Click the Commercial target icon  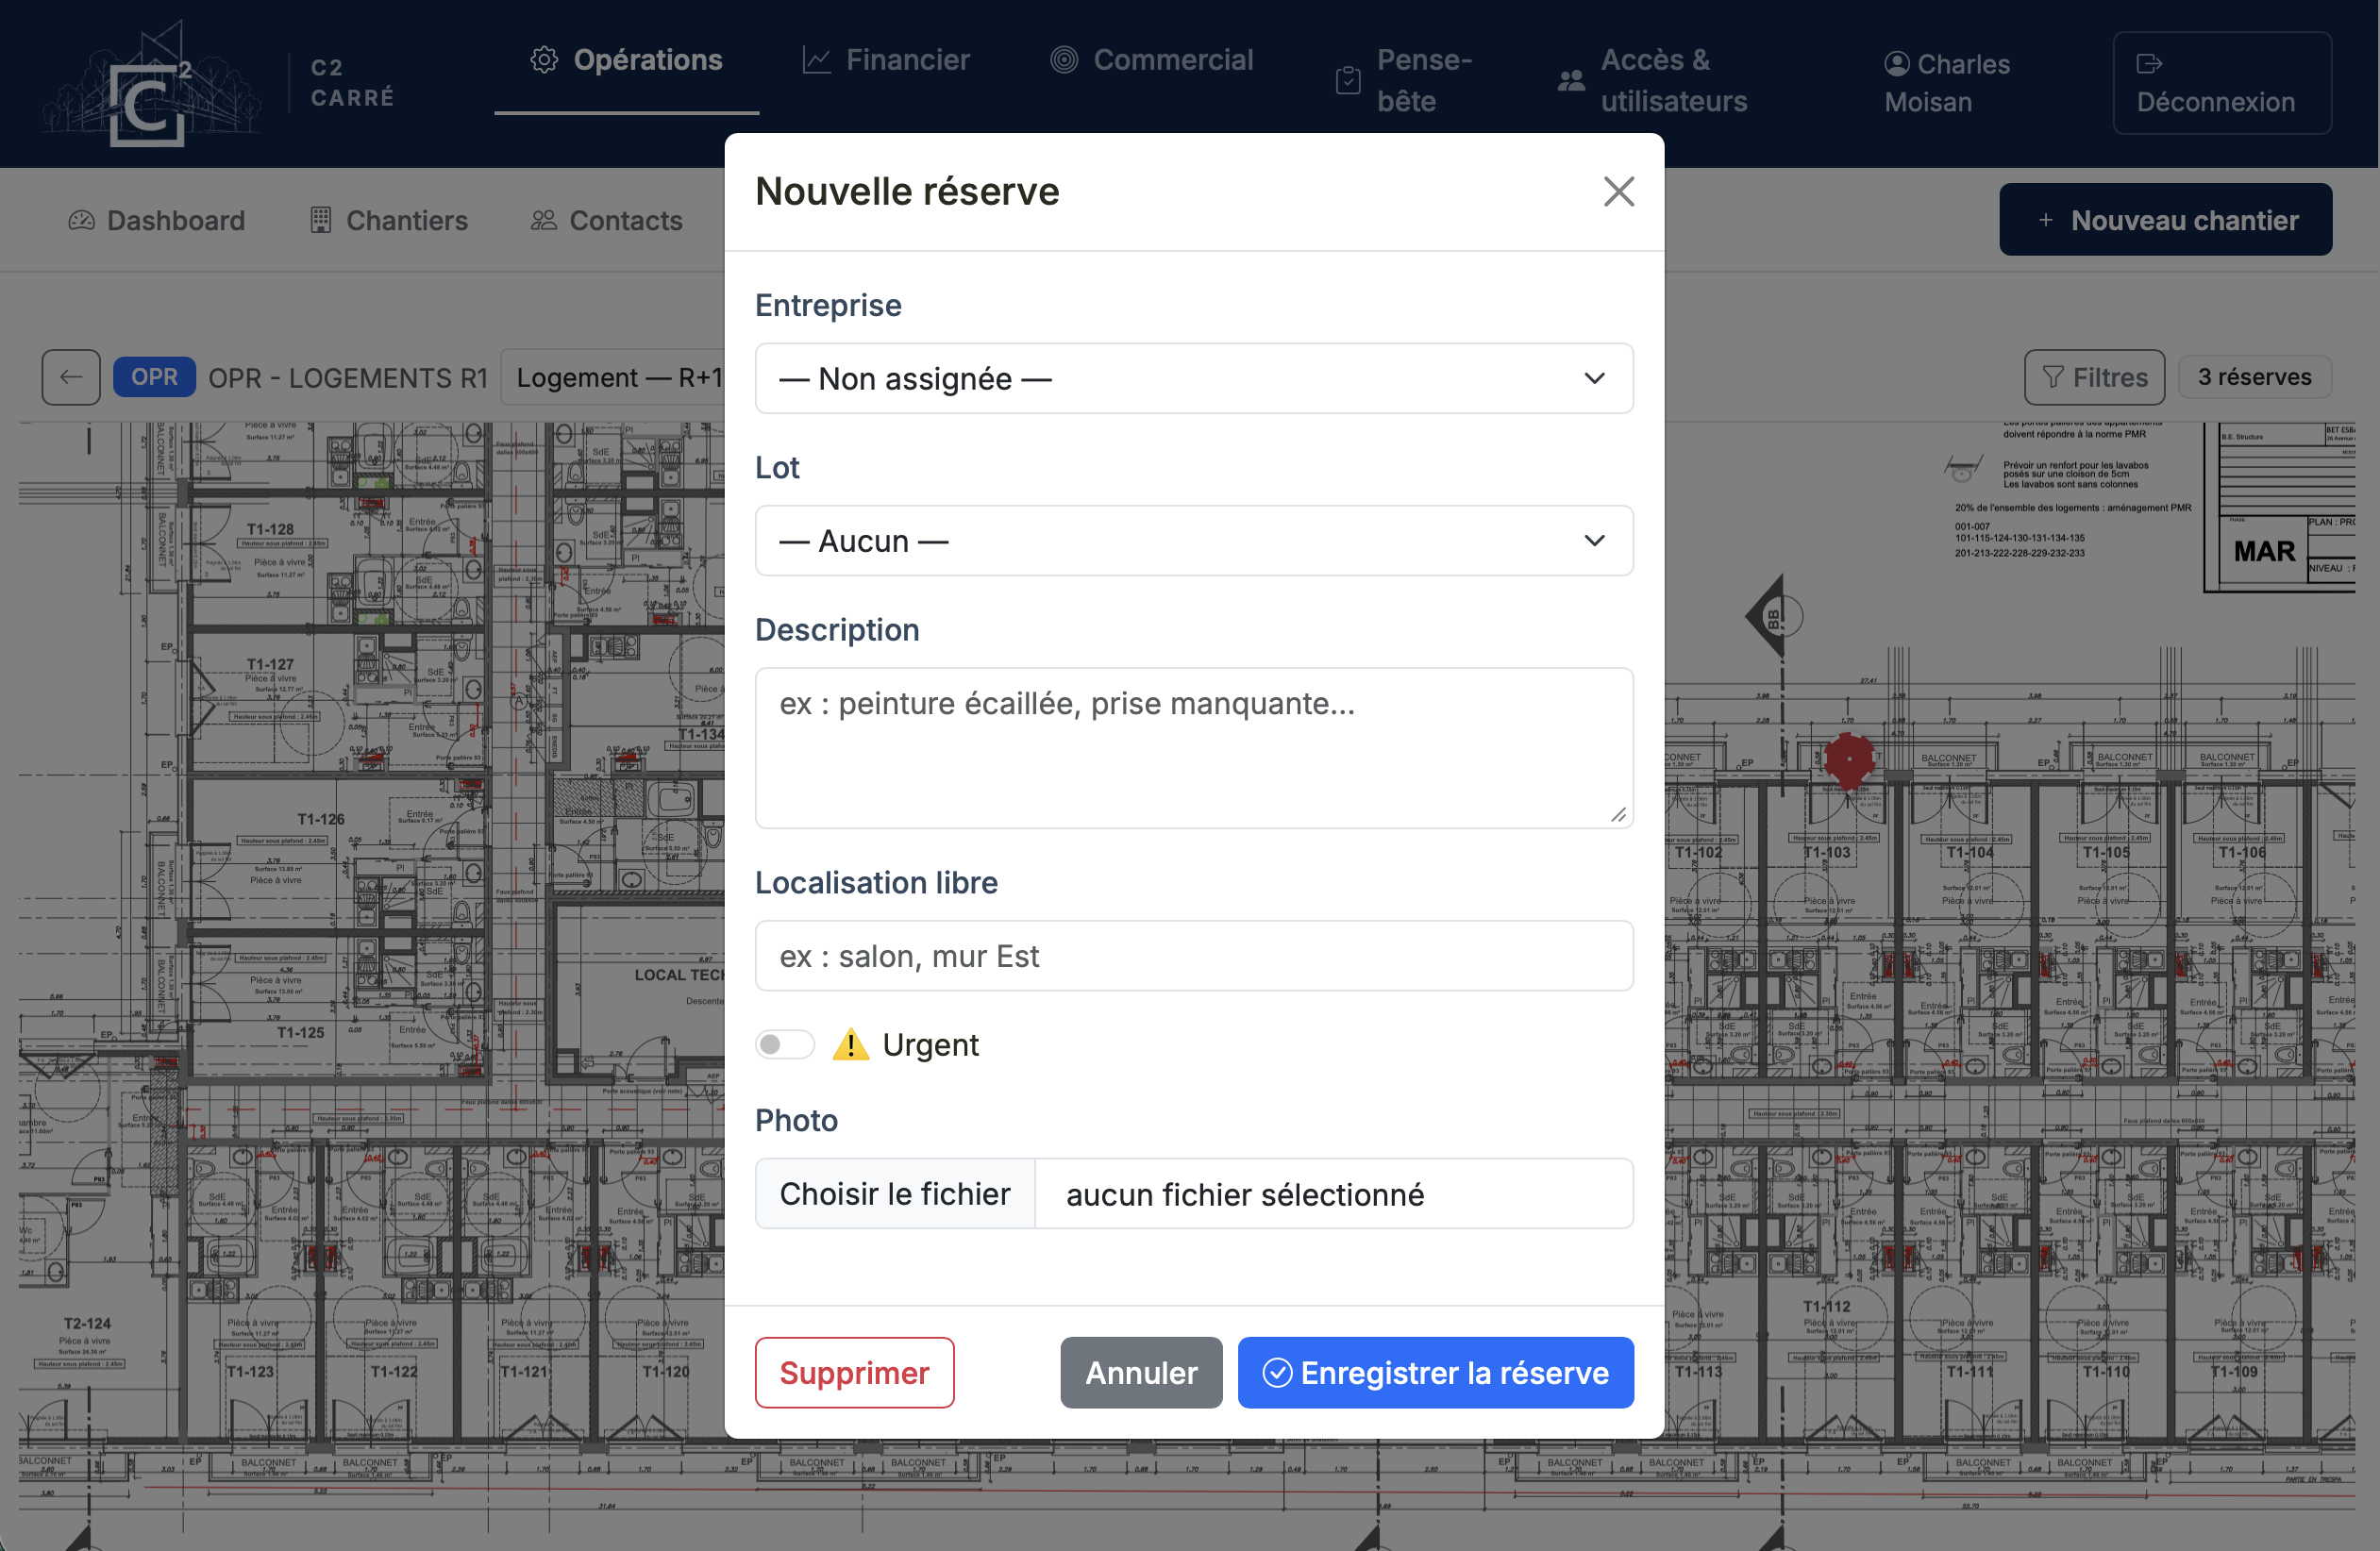[x=1064, y=60]
